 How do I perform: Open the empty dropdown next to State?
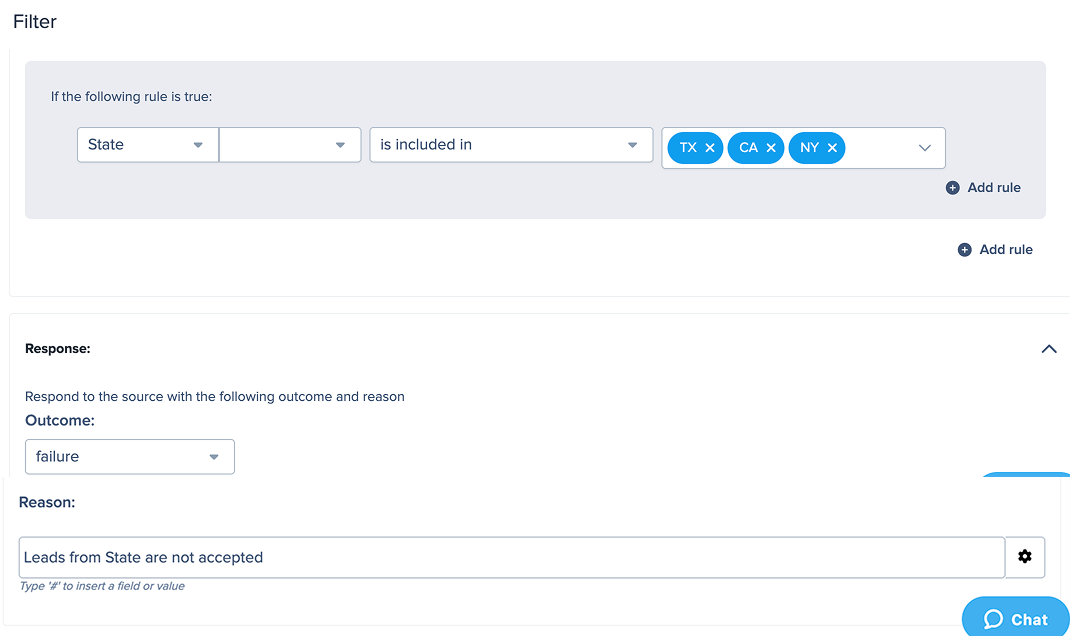point(290,145)
